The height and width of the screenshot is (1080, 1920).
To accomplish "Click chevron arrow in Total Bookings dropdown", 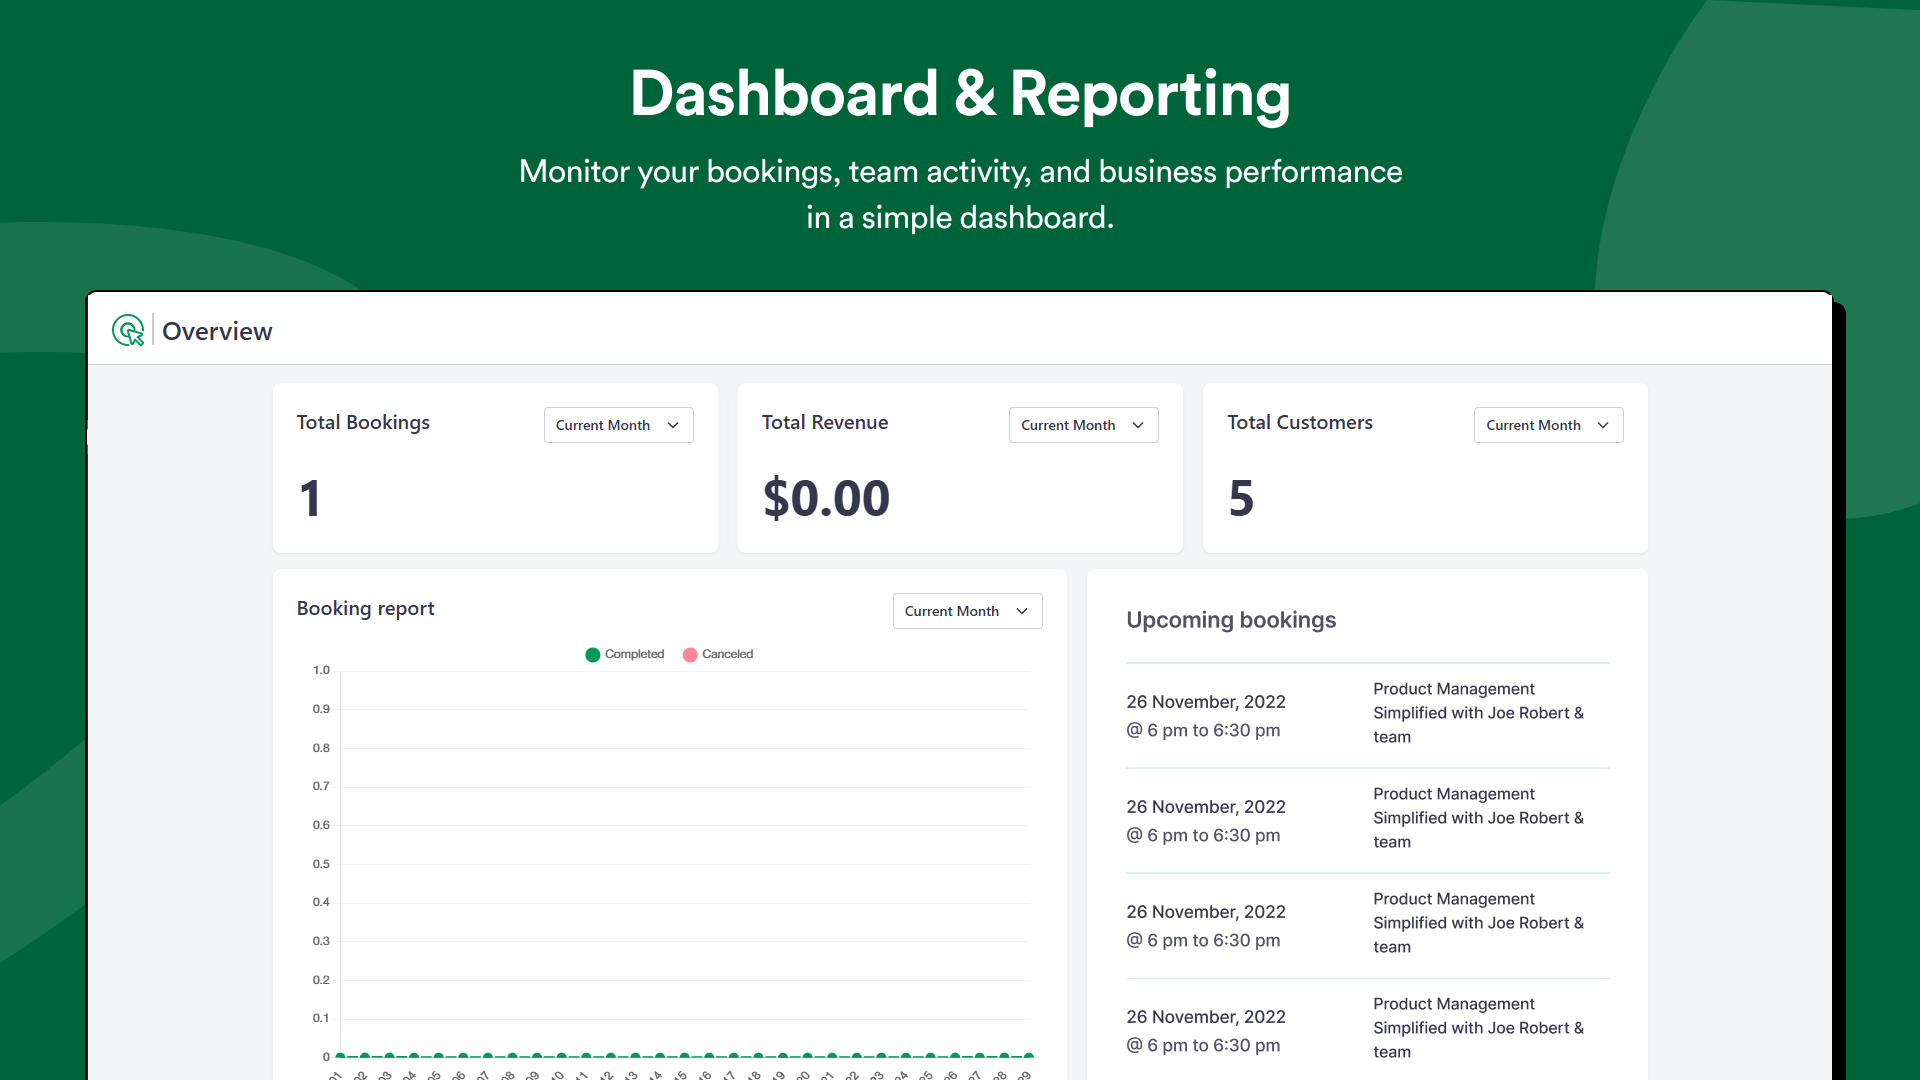I will click(673, 425).
